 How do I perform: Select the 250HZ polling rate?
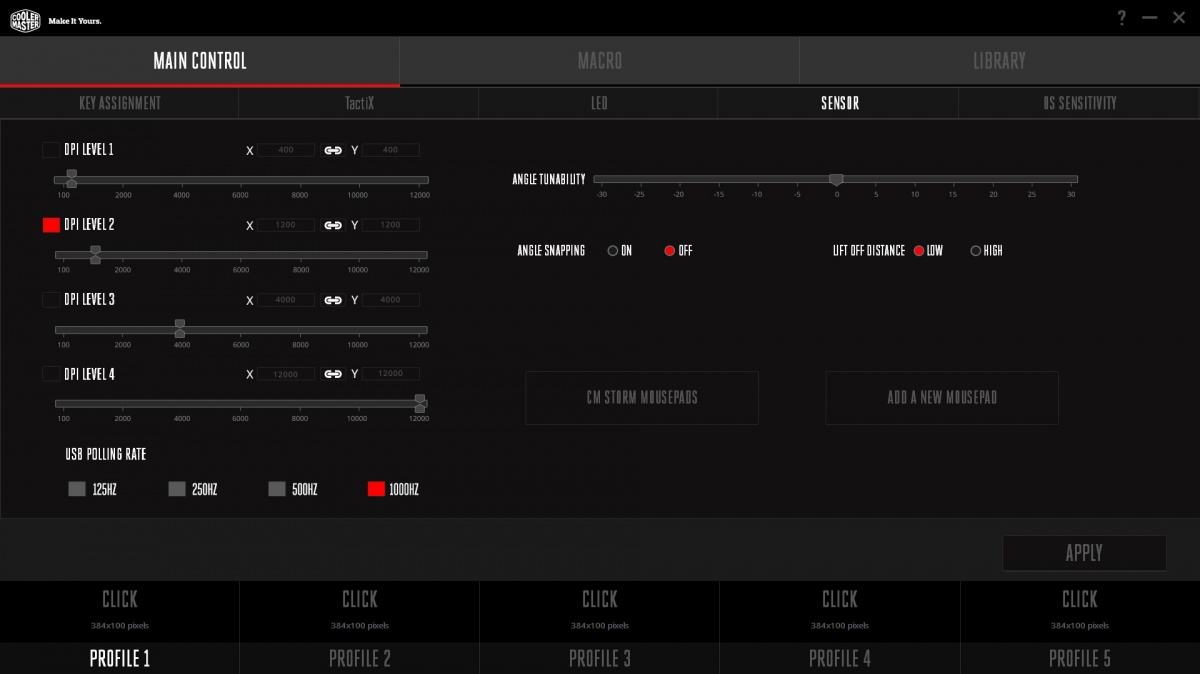[x=177, y=489]
